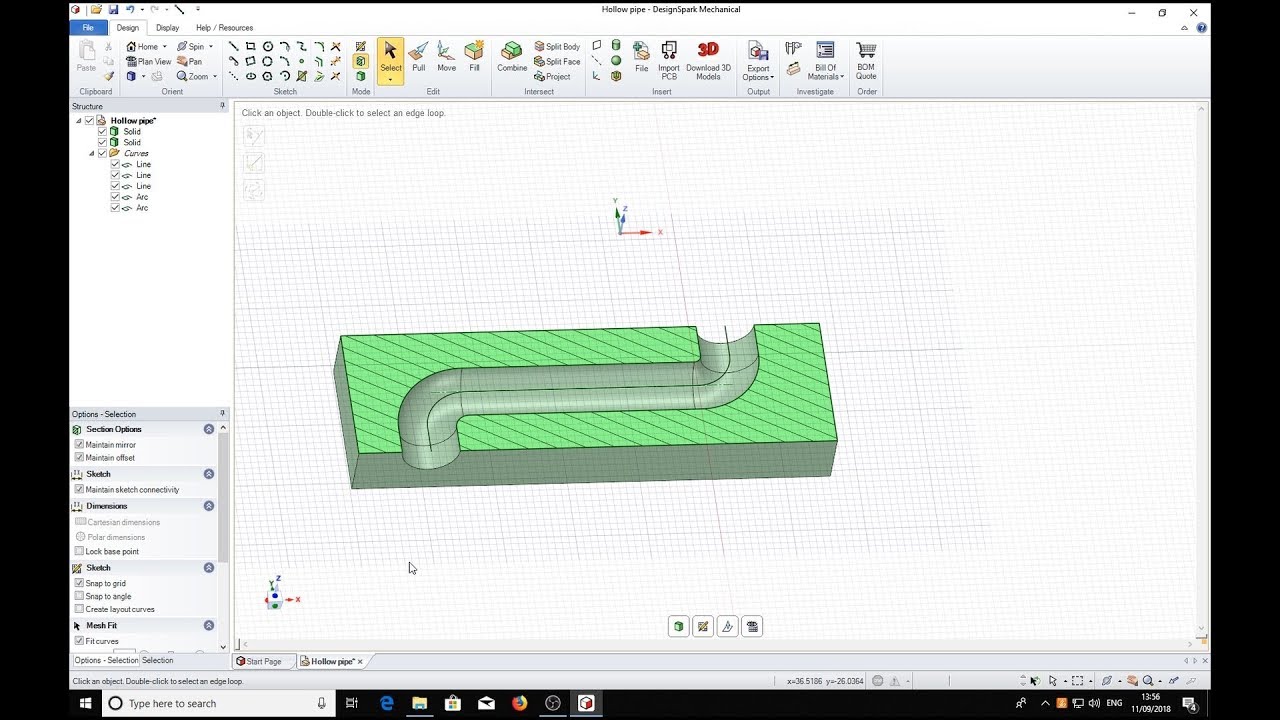This screenshot has height=720, width=1280.
Task: Click the Split Face tool
Action: [557, 62]
